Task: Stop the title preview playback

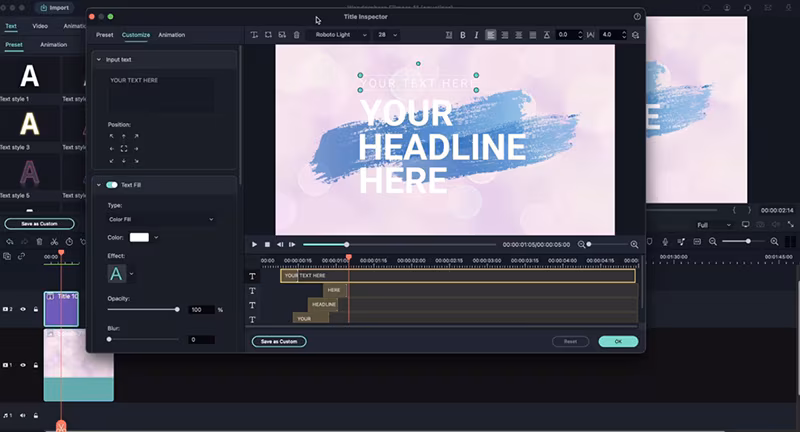Action: 267,244
